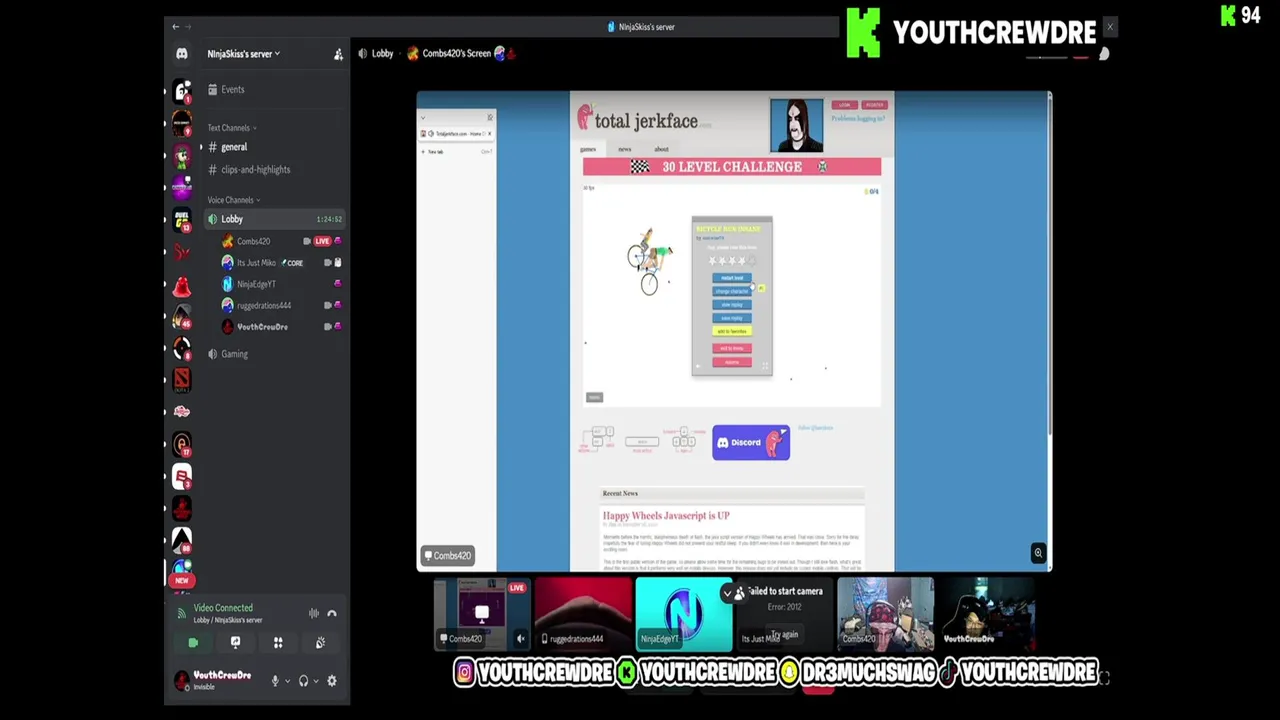The height and width of the screenshot is (720, 1280).
Task: Select the red blob server icon in sidebar
Action: pyautogui.click(x=181, y=287)
